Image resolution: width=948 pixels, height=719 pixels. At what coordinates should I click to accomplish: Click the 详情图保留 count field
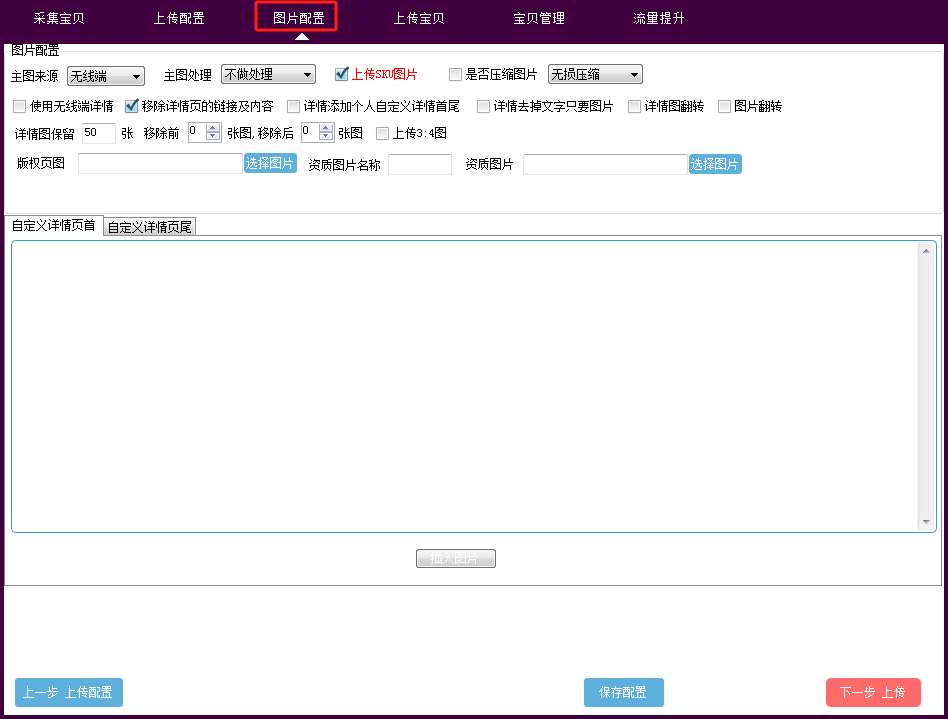tap(99, 133)
